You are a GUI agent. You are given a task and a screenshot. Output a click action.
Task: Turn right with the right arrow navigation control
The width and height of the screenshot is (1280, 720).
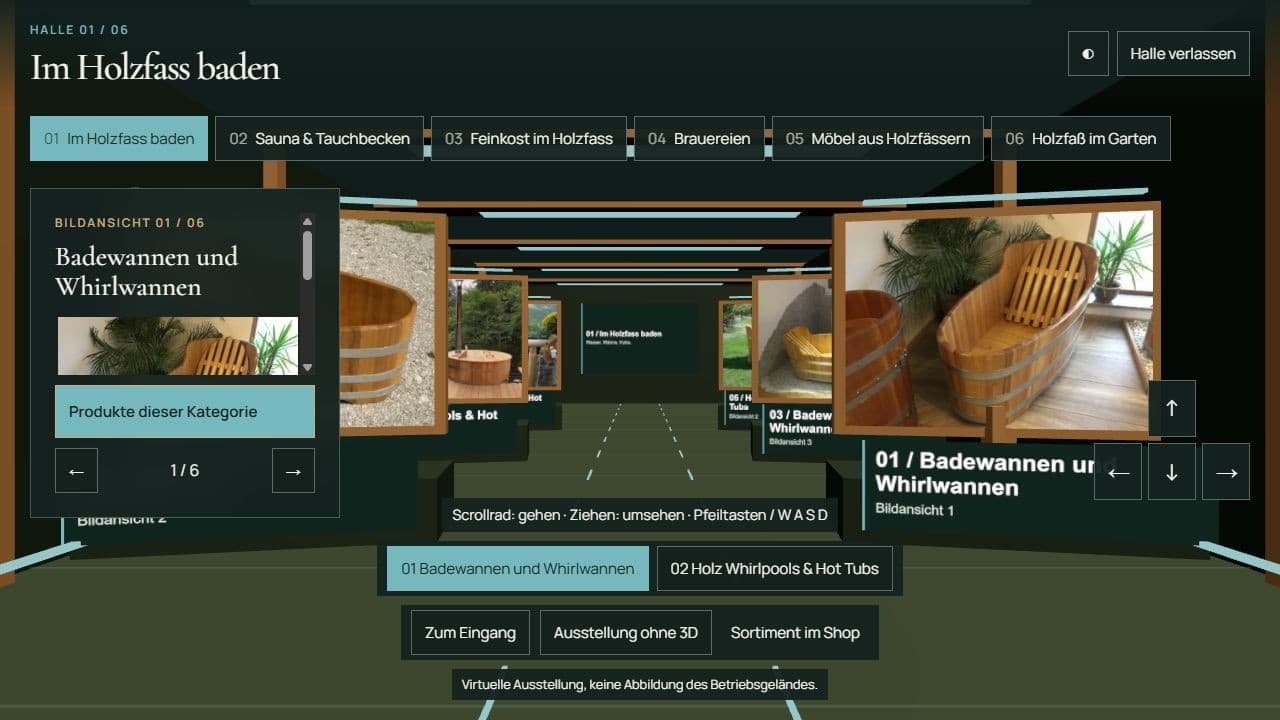click(1226, 472)
